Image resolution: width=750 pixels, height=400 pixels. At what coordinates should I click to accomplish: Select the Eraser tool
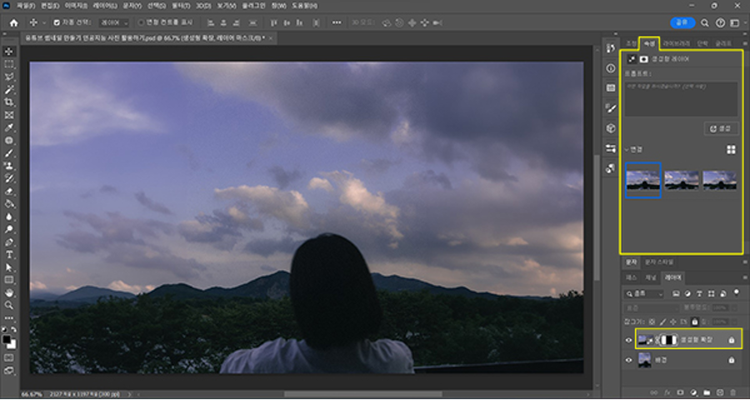click(9, 191)
